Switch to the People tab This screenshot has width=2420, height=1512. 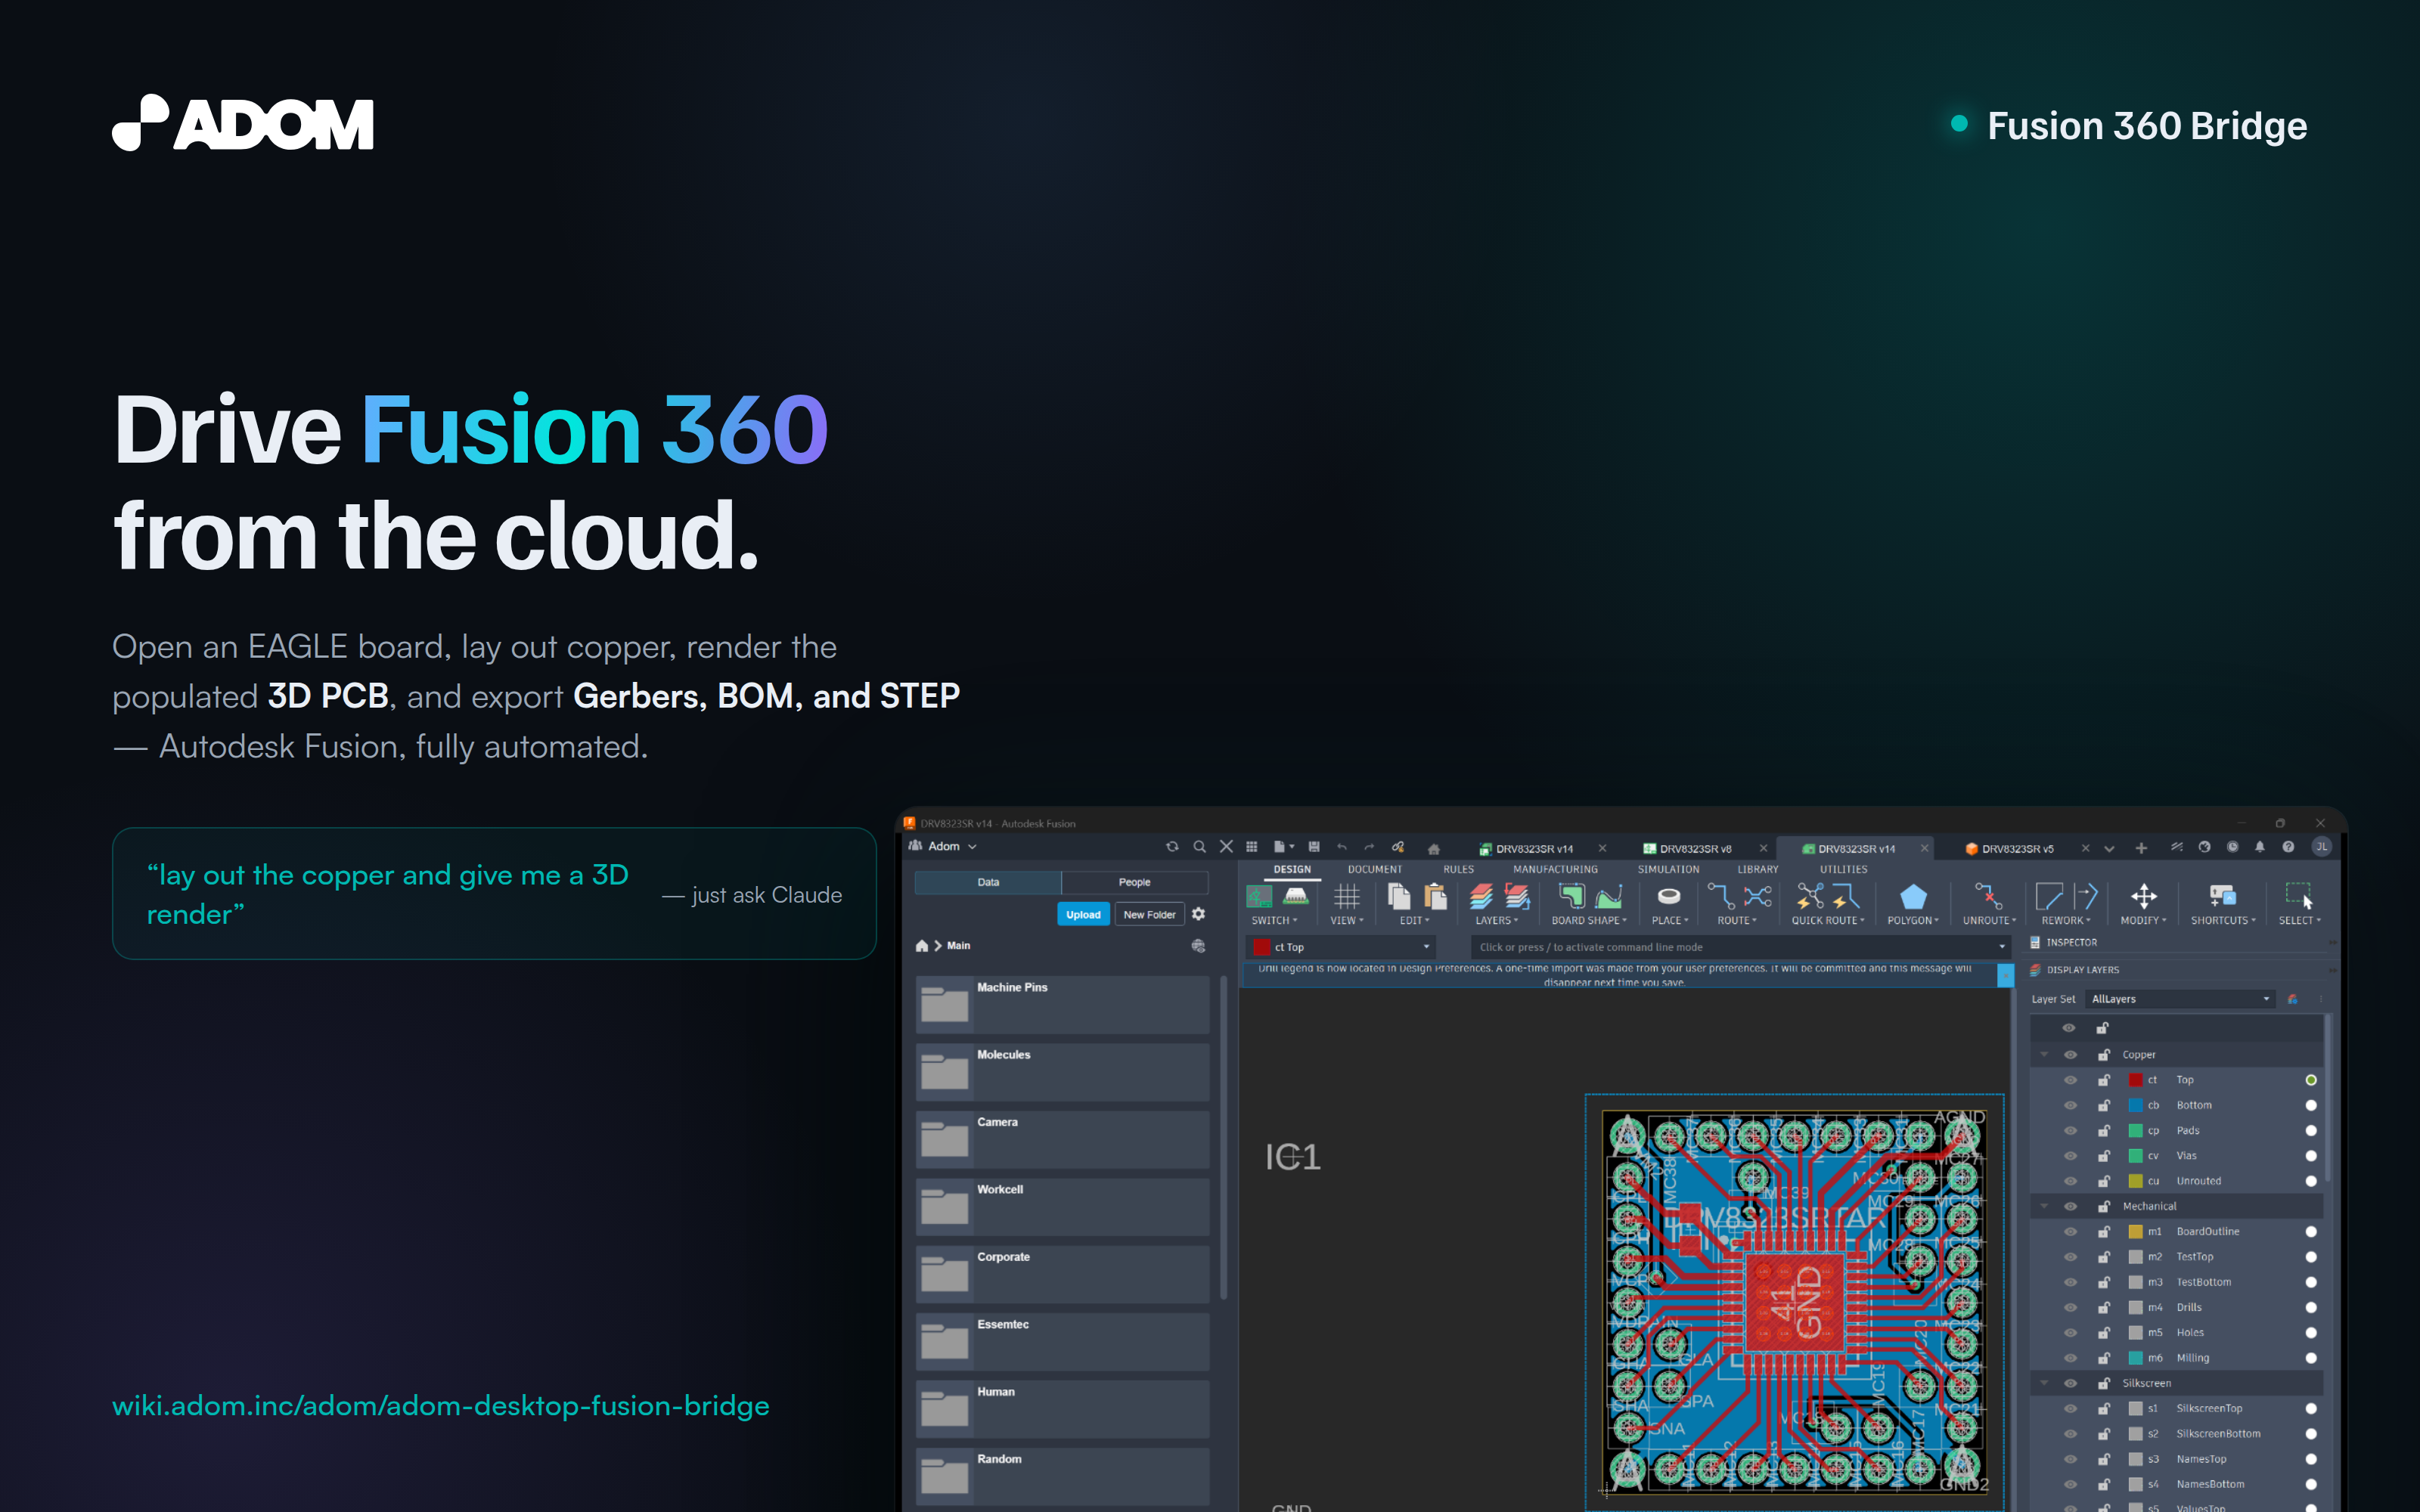pyautogui.click(x=1134, y=882)
